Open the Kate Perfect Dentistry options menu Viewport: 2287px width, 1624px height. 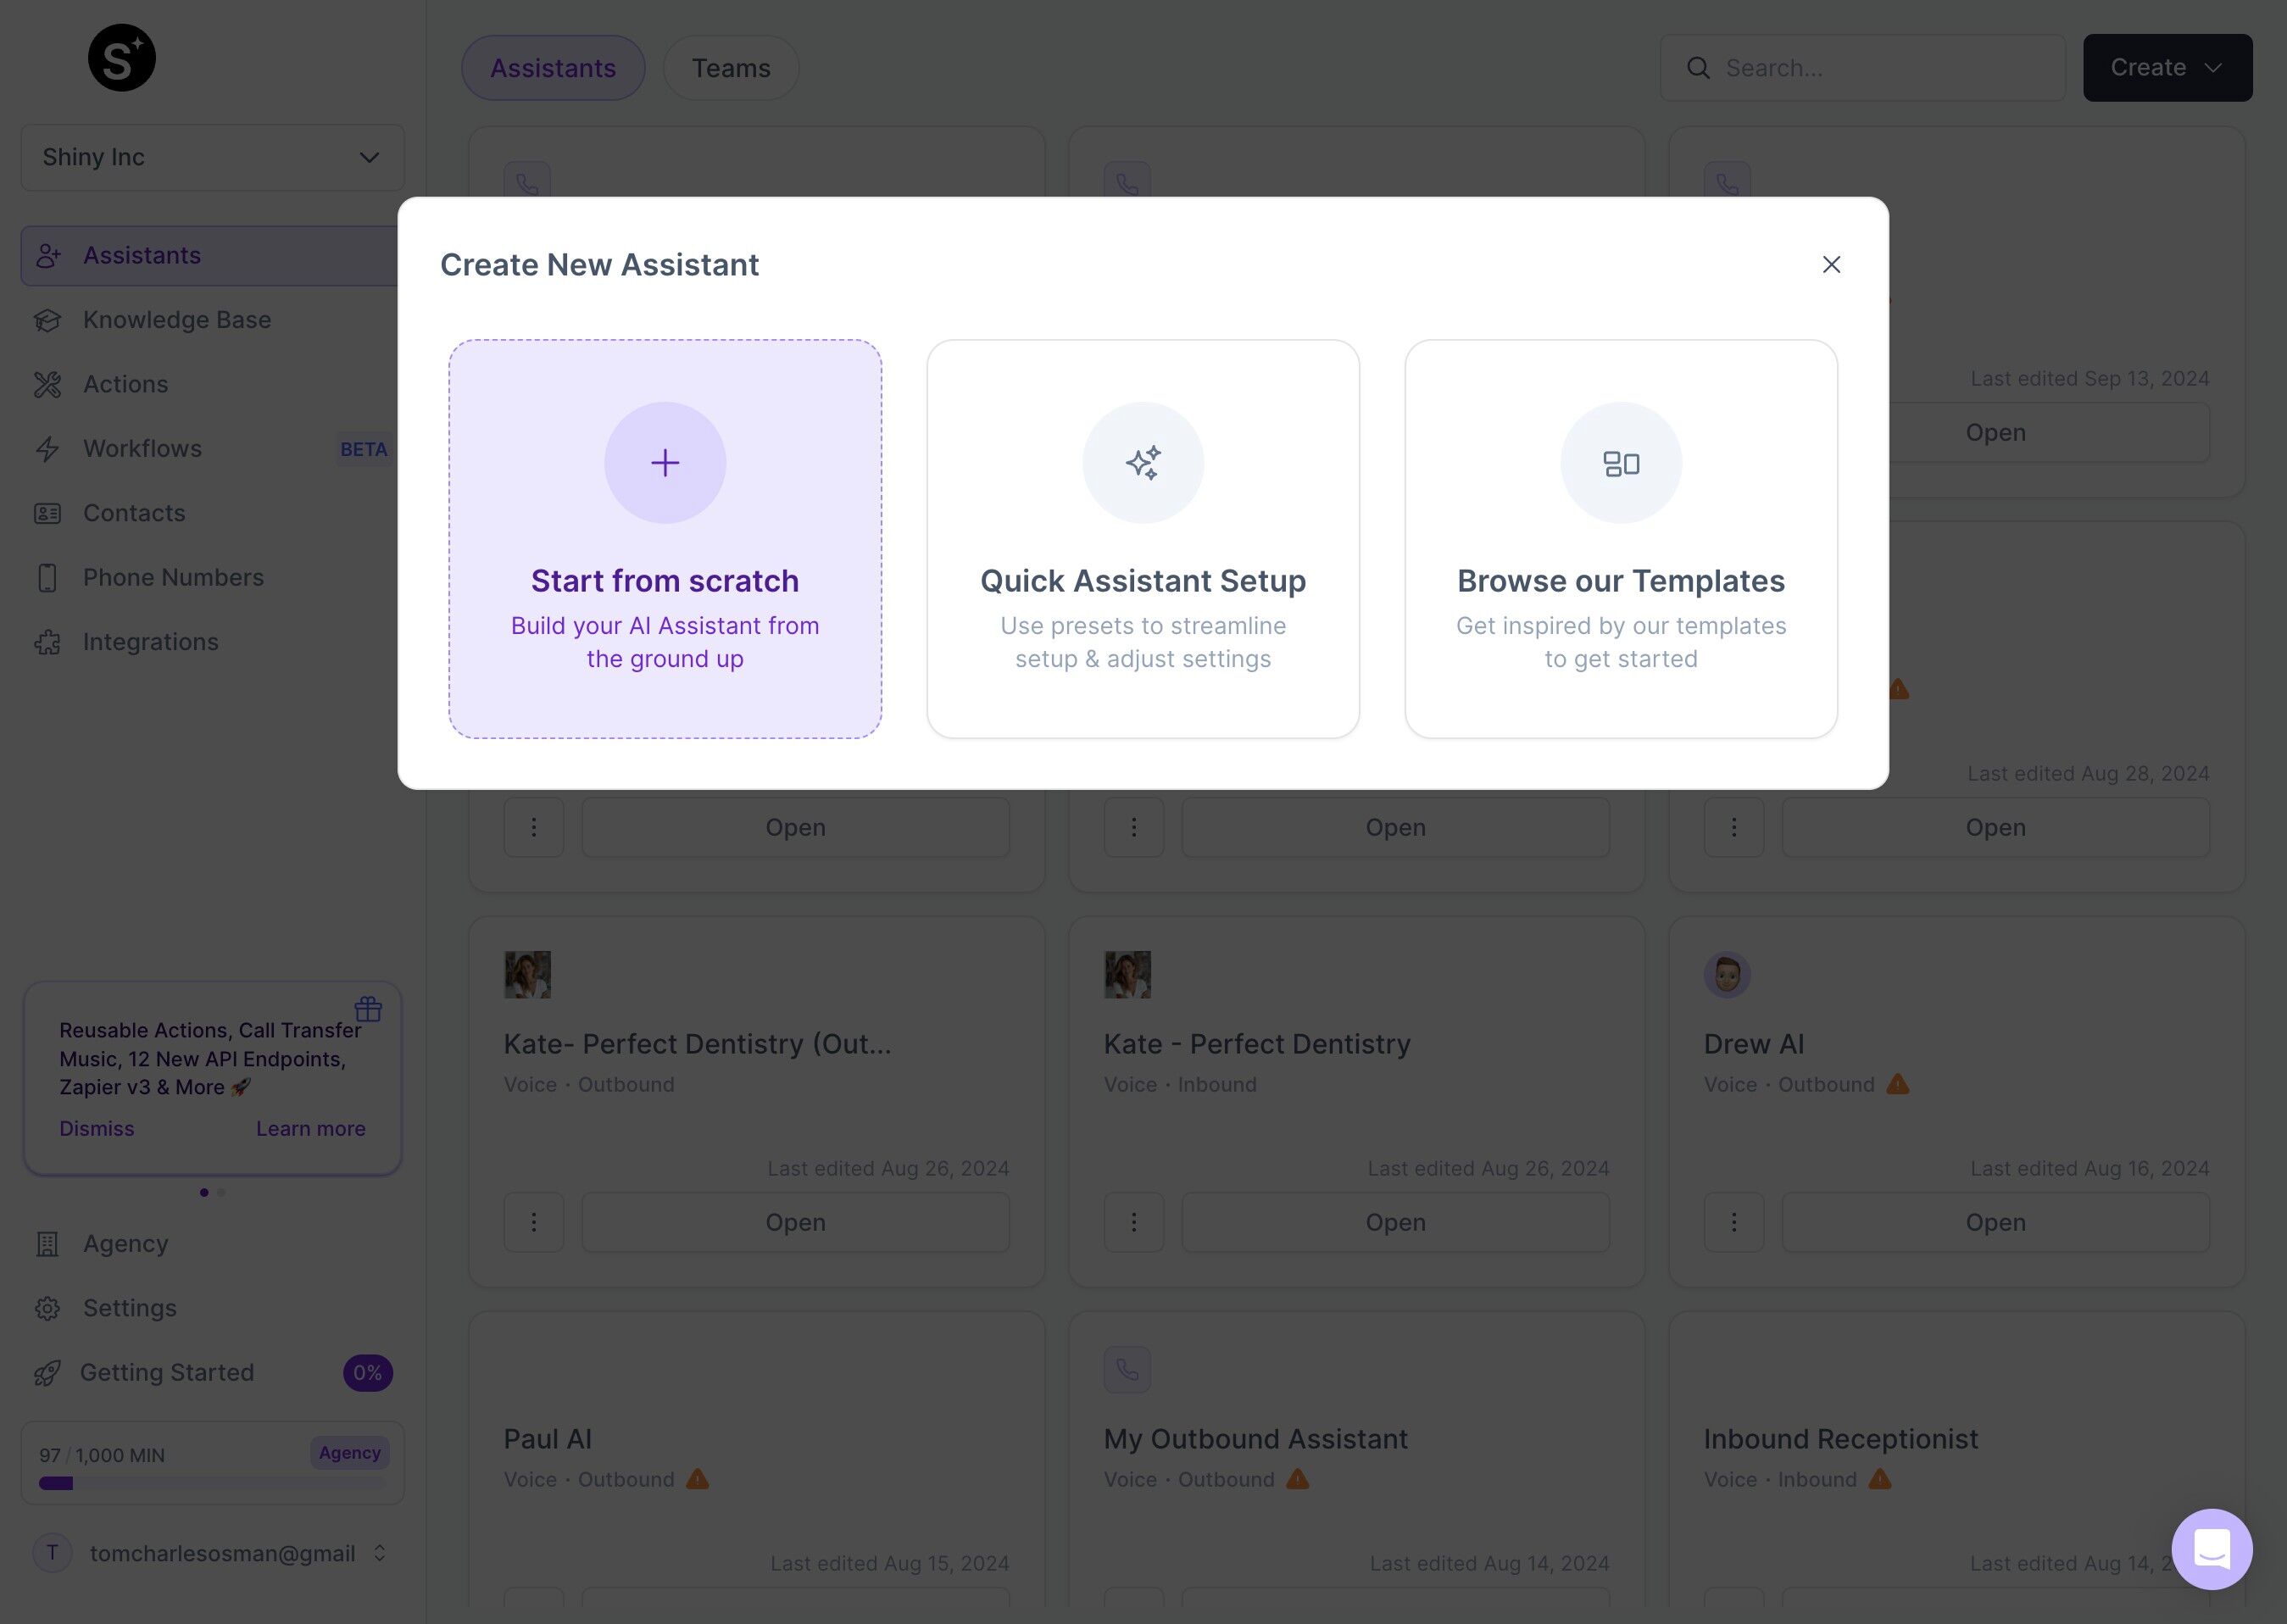(x=1134, y=1220)
